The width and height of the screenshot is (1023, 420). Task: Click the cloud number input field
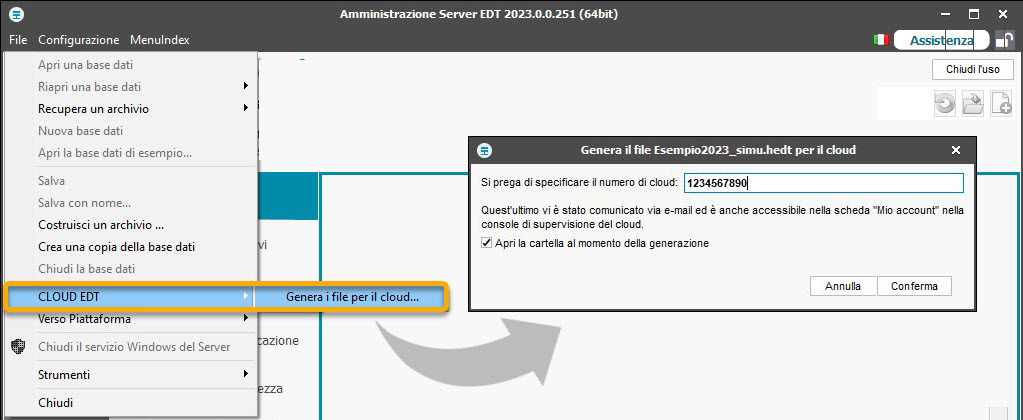coord(823,183)
